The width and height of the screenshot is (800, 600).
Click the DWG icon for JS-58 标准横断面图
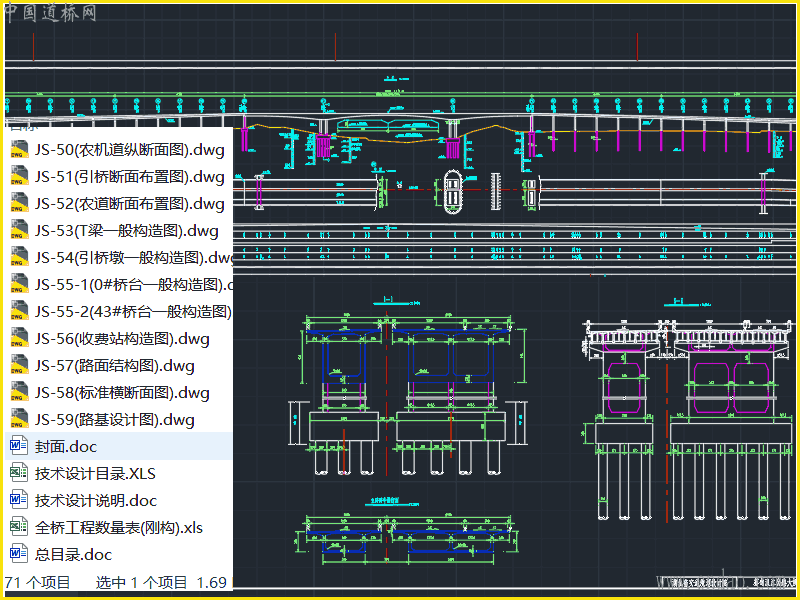pyautogui.click(x=19, y=393)
